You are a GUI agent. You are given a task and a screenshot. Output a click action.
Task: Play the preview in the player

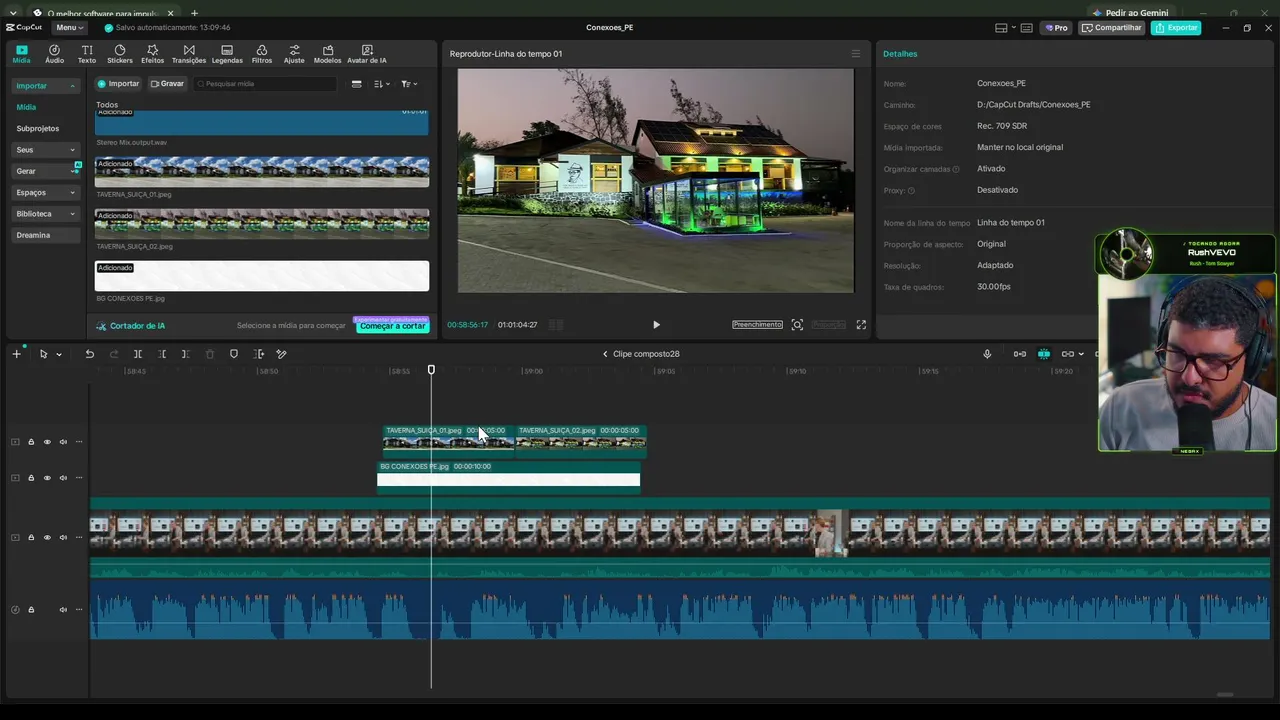tap(656, 325)
